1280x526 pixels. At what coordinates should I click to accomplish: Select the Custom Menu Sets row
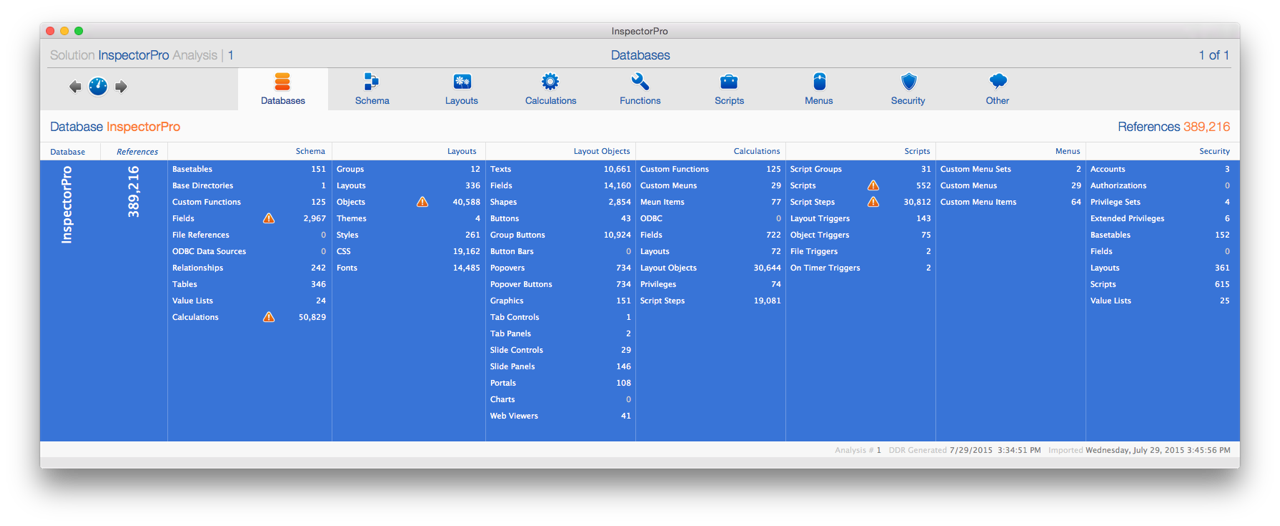coord(1010,169)
